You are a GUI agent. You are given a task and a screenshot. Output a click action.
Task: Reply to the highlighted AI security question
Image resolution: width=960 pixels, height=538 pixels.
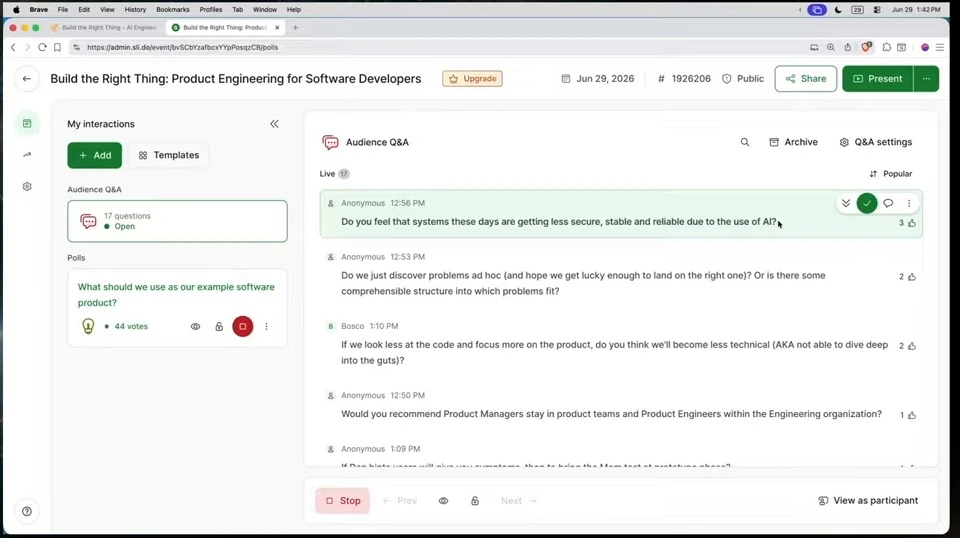(x=888, y=203)
